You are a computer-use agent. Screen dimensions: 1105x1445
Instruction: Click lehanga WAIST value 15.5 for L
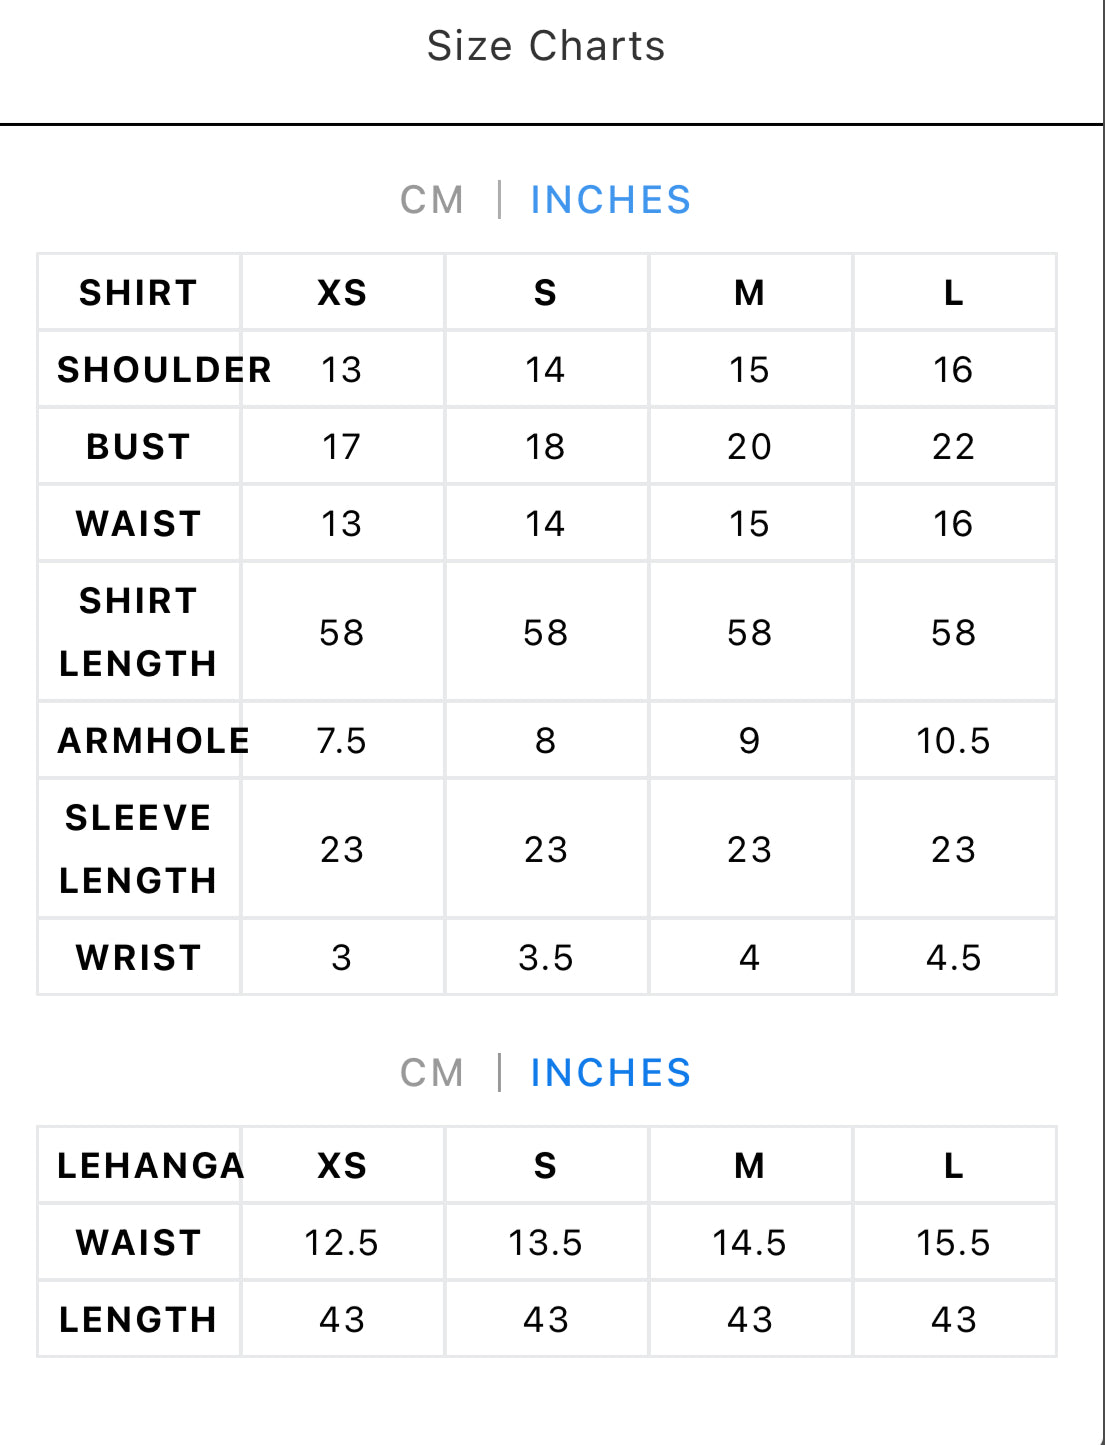pos(954,1243)
